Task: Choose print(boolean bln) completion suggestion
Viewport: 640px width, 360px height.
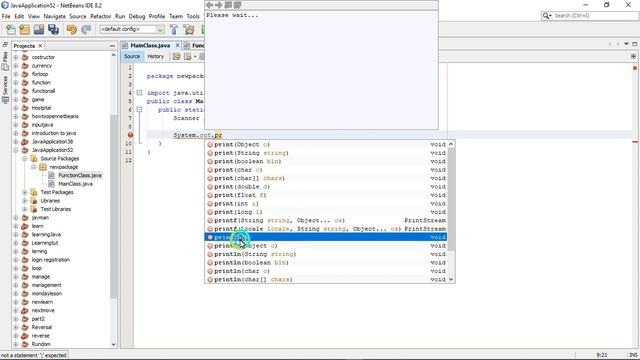Action: tap(326, 162)
